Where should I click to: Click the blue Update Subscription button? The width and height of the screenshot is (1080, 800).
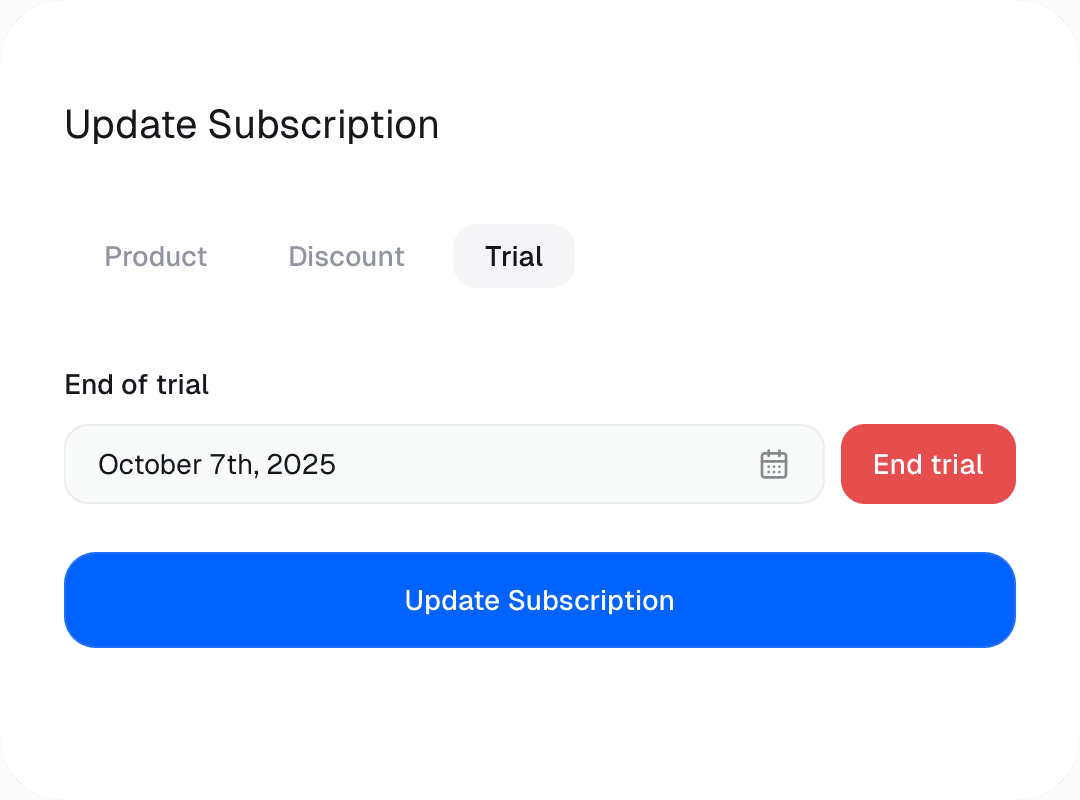(540, 600)
